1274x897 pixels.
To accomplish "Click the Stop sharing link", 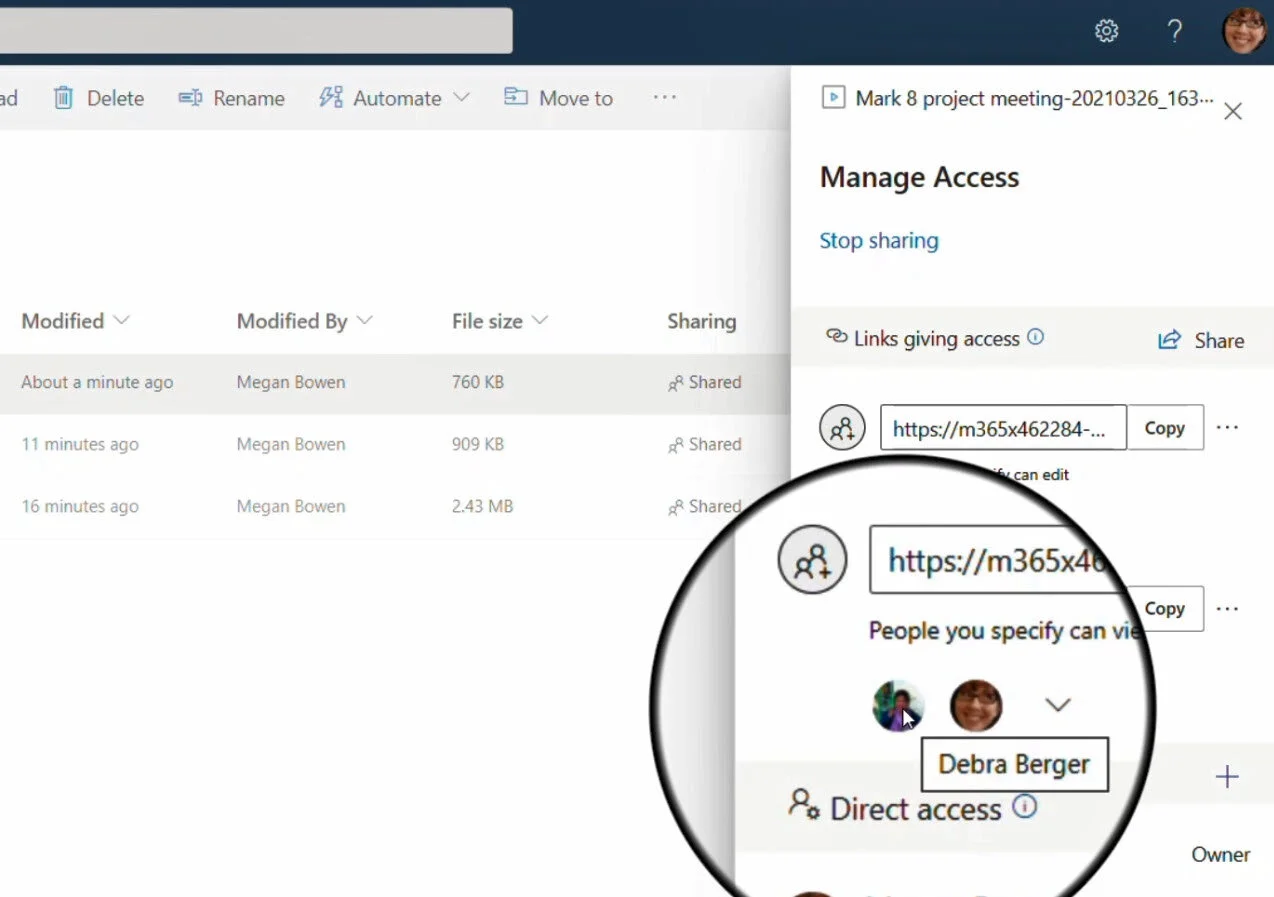I will tap(879, 241).
